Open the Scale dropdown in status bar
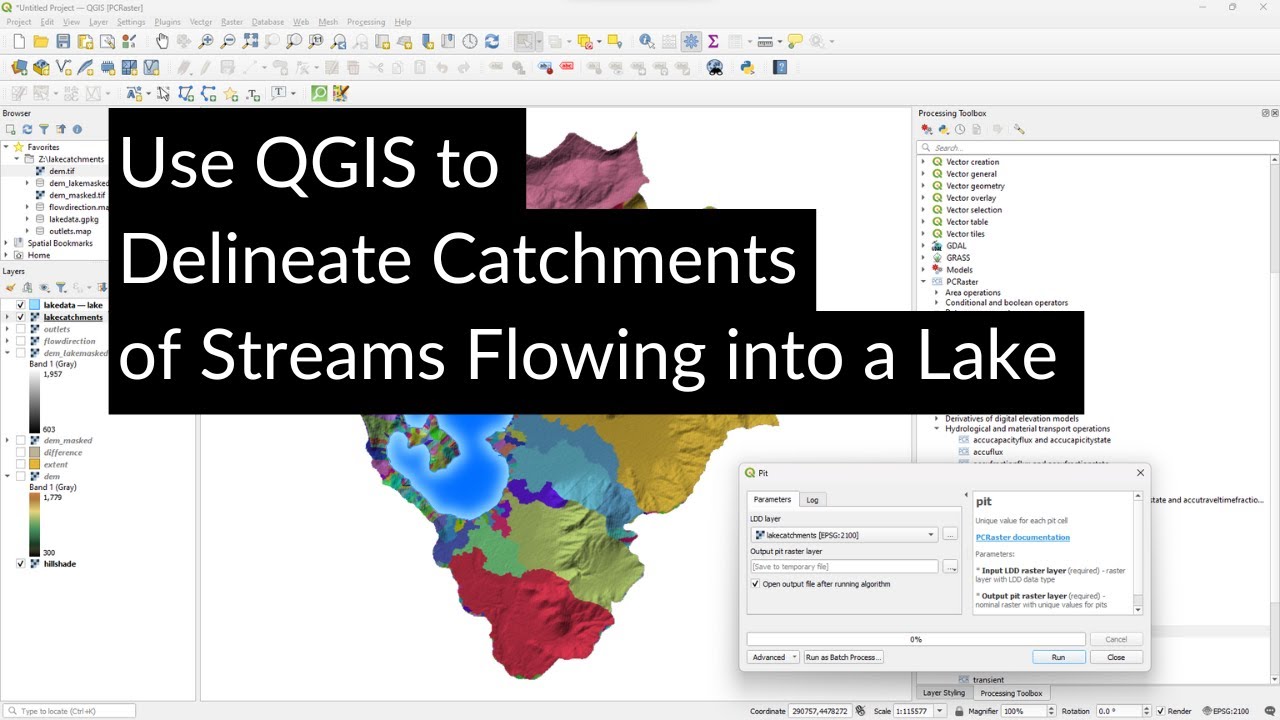 (939, 711)
